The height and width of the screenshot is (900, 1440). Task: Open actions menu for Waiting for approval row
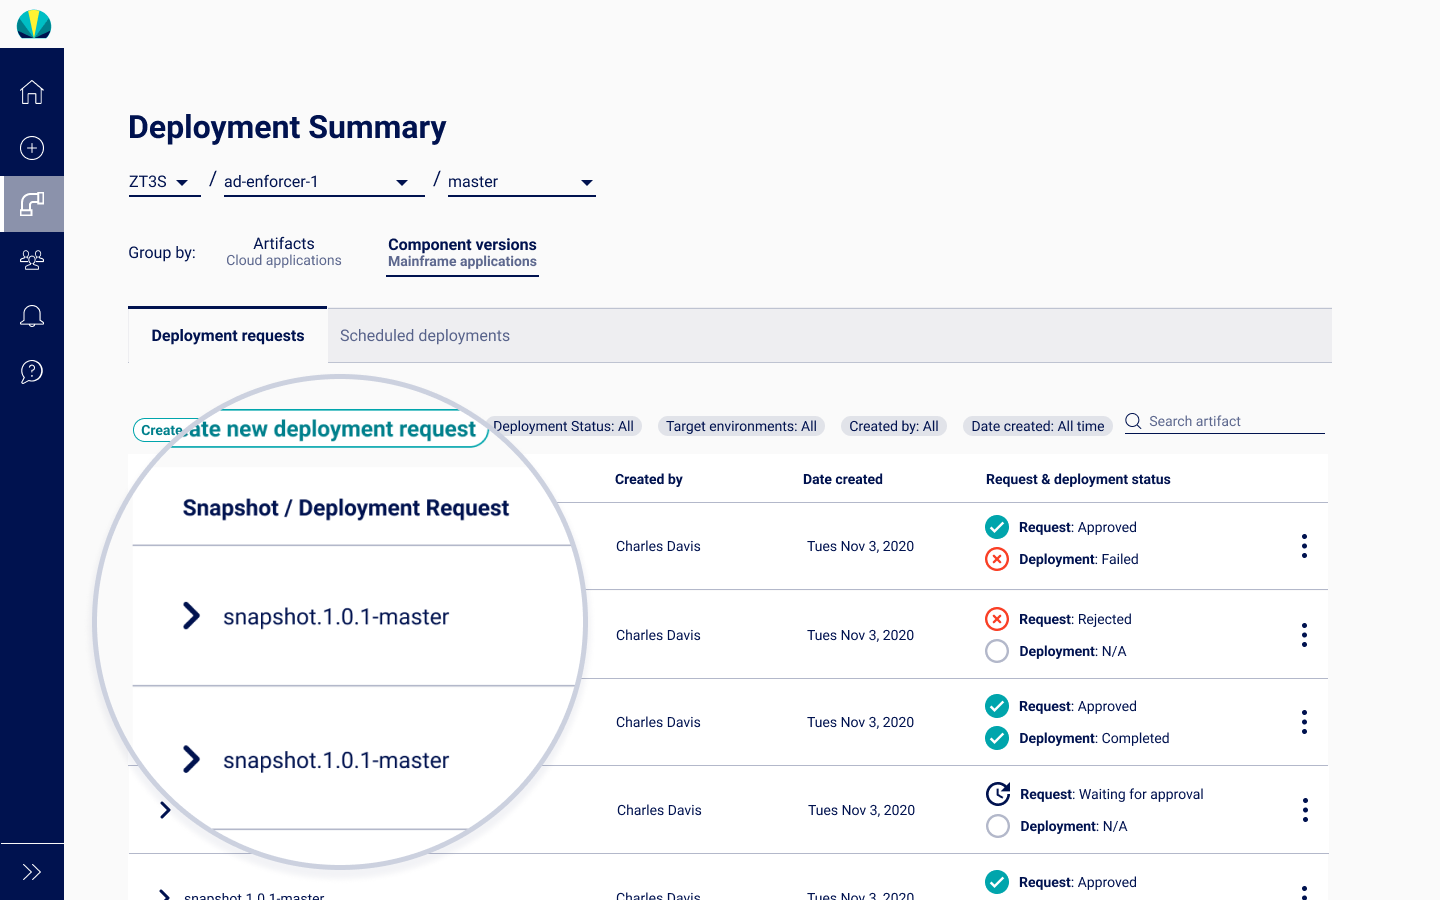click(1305, 810)
